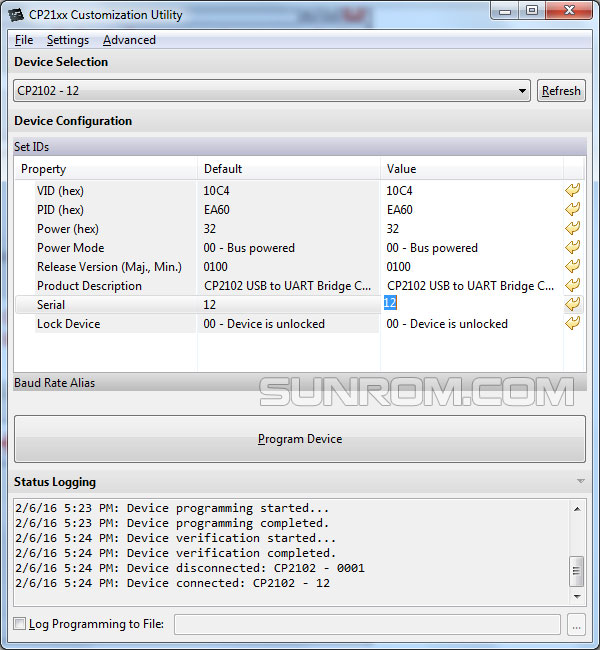Open the File menu
Viewport: 600px width, 650px height.
click(x=24, y=40)
